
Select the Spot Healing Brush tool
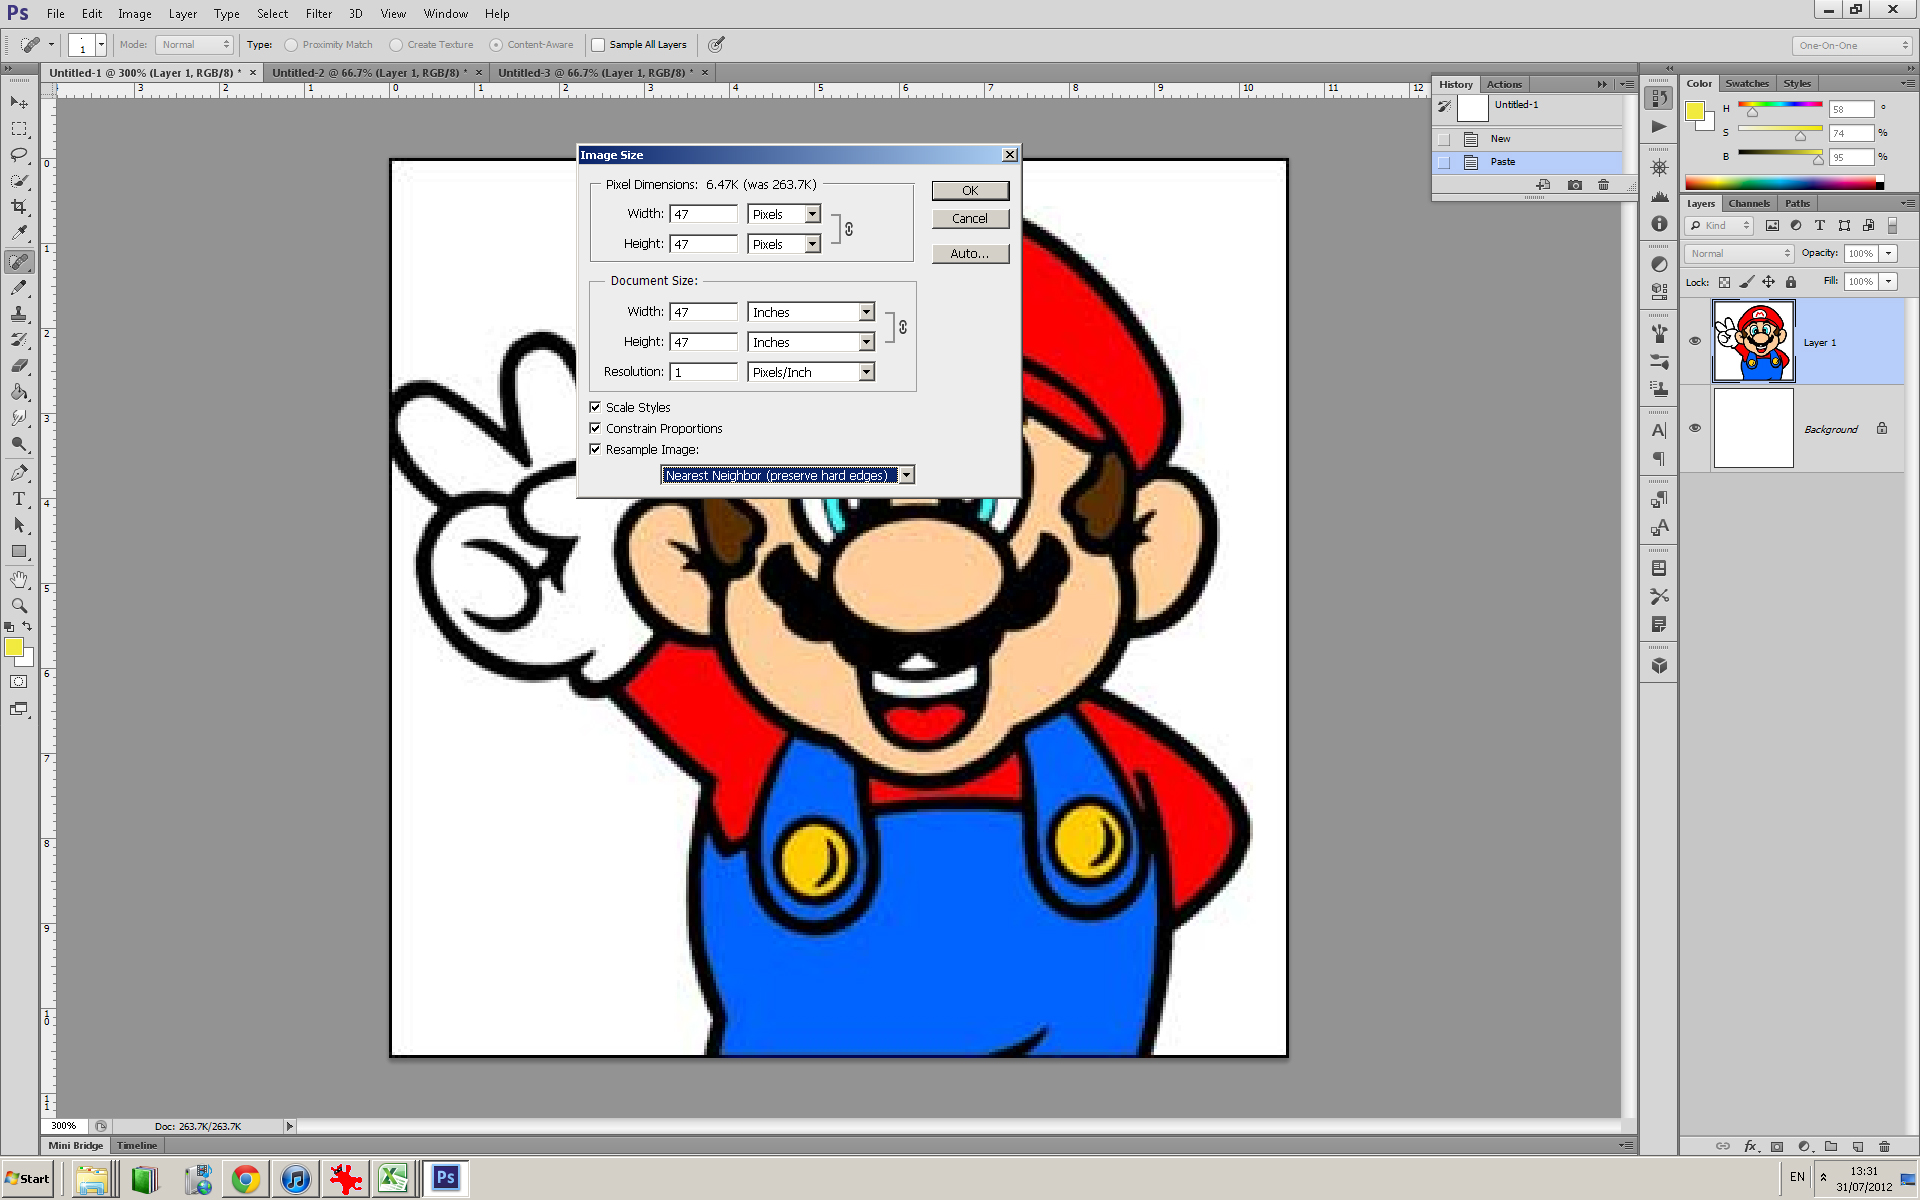[19, 262]
